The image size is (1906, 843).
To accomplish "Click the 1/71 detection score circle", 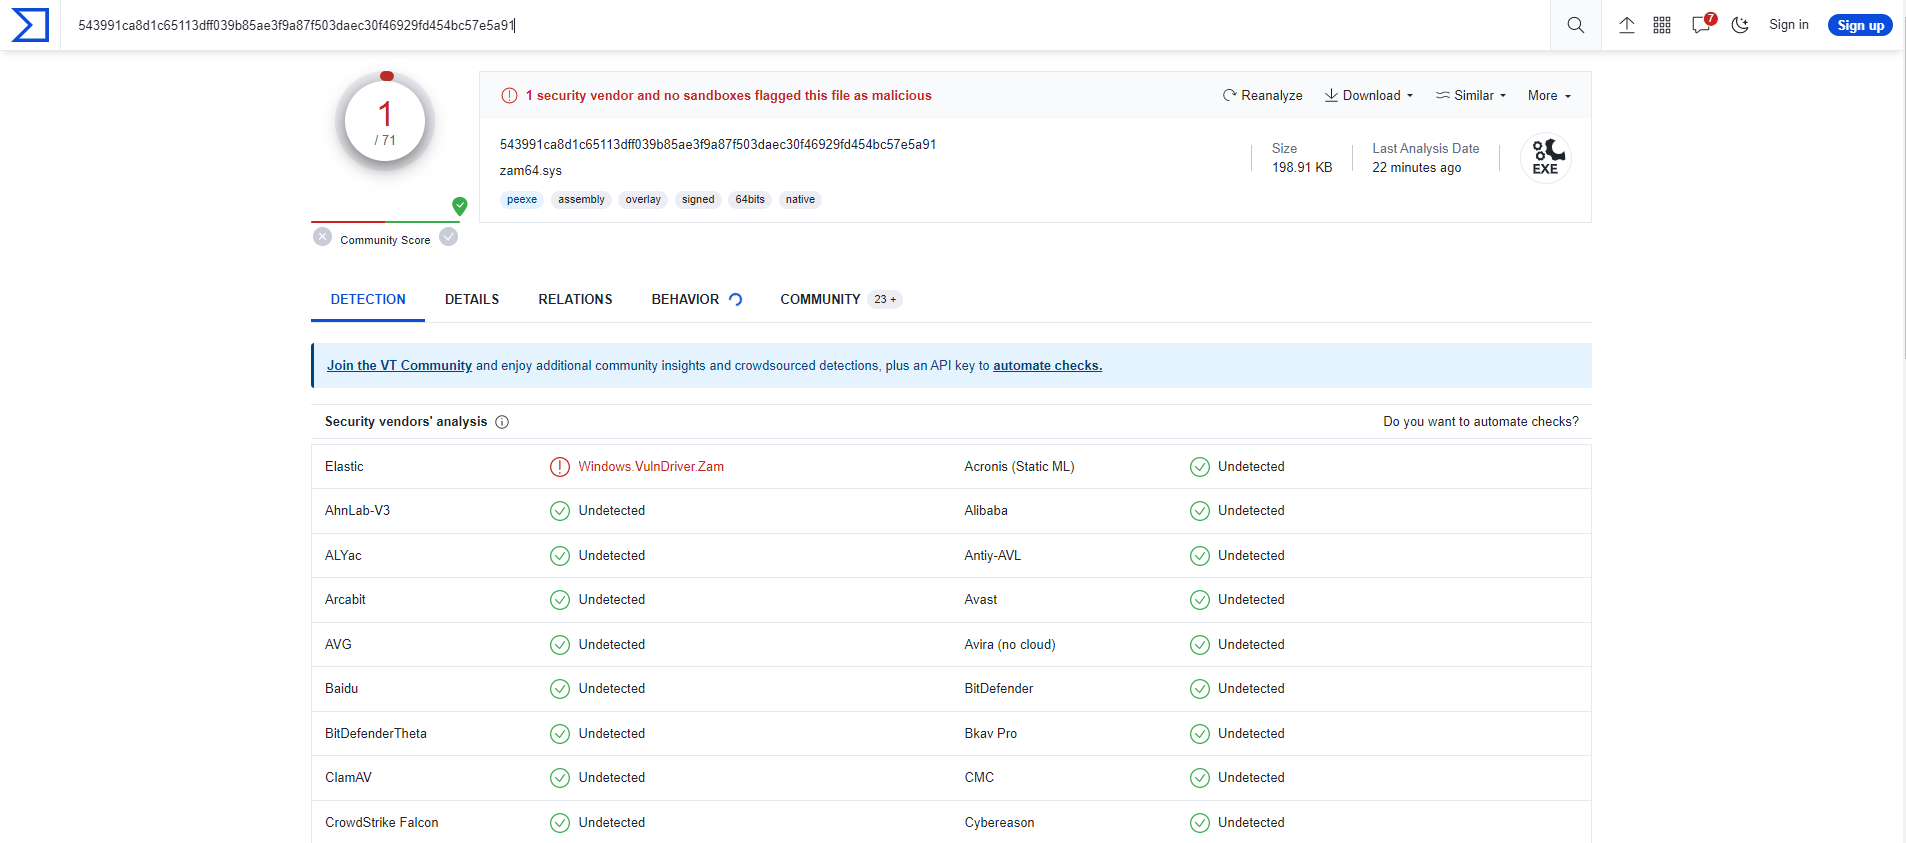I will 385,121.
